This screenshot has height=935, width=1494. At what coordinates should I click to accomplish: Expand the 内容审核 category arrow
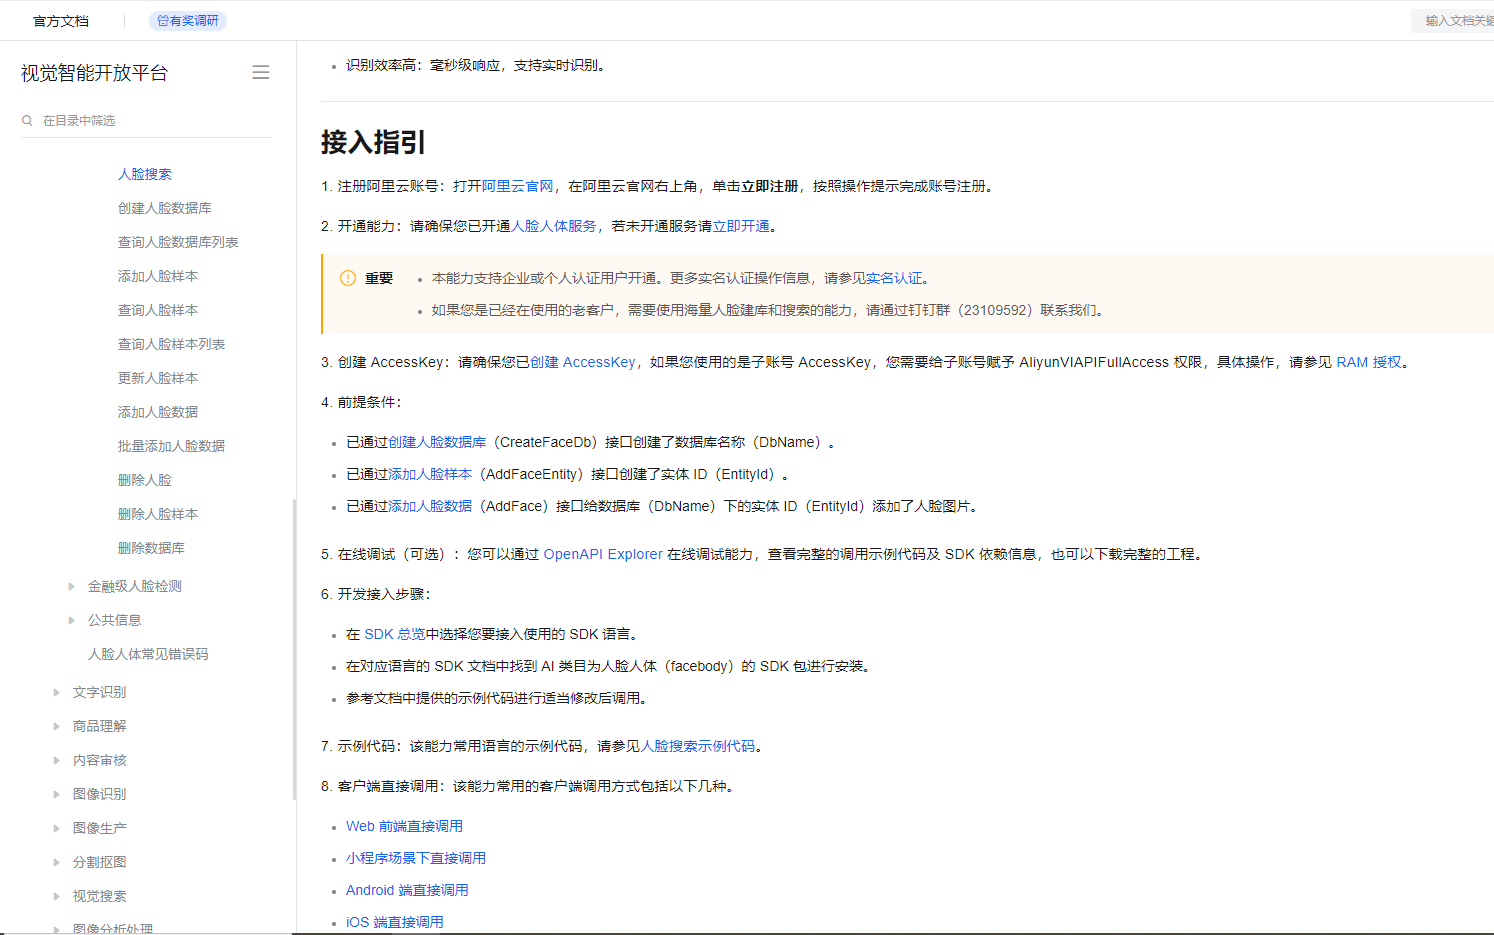tap(56, 760)
